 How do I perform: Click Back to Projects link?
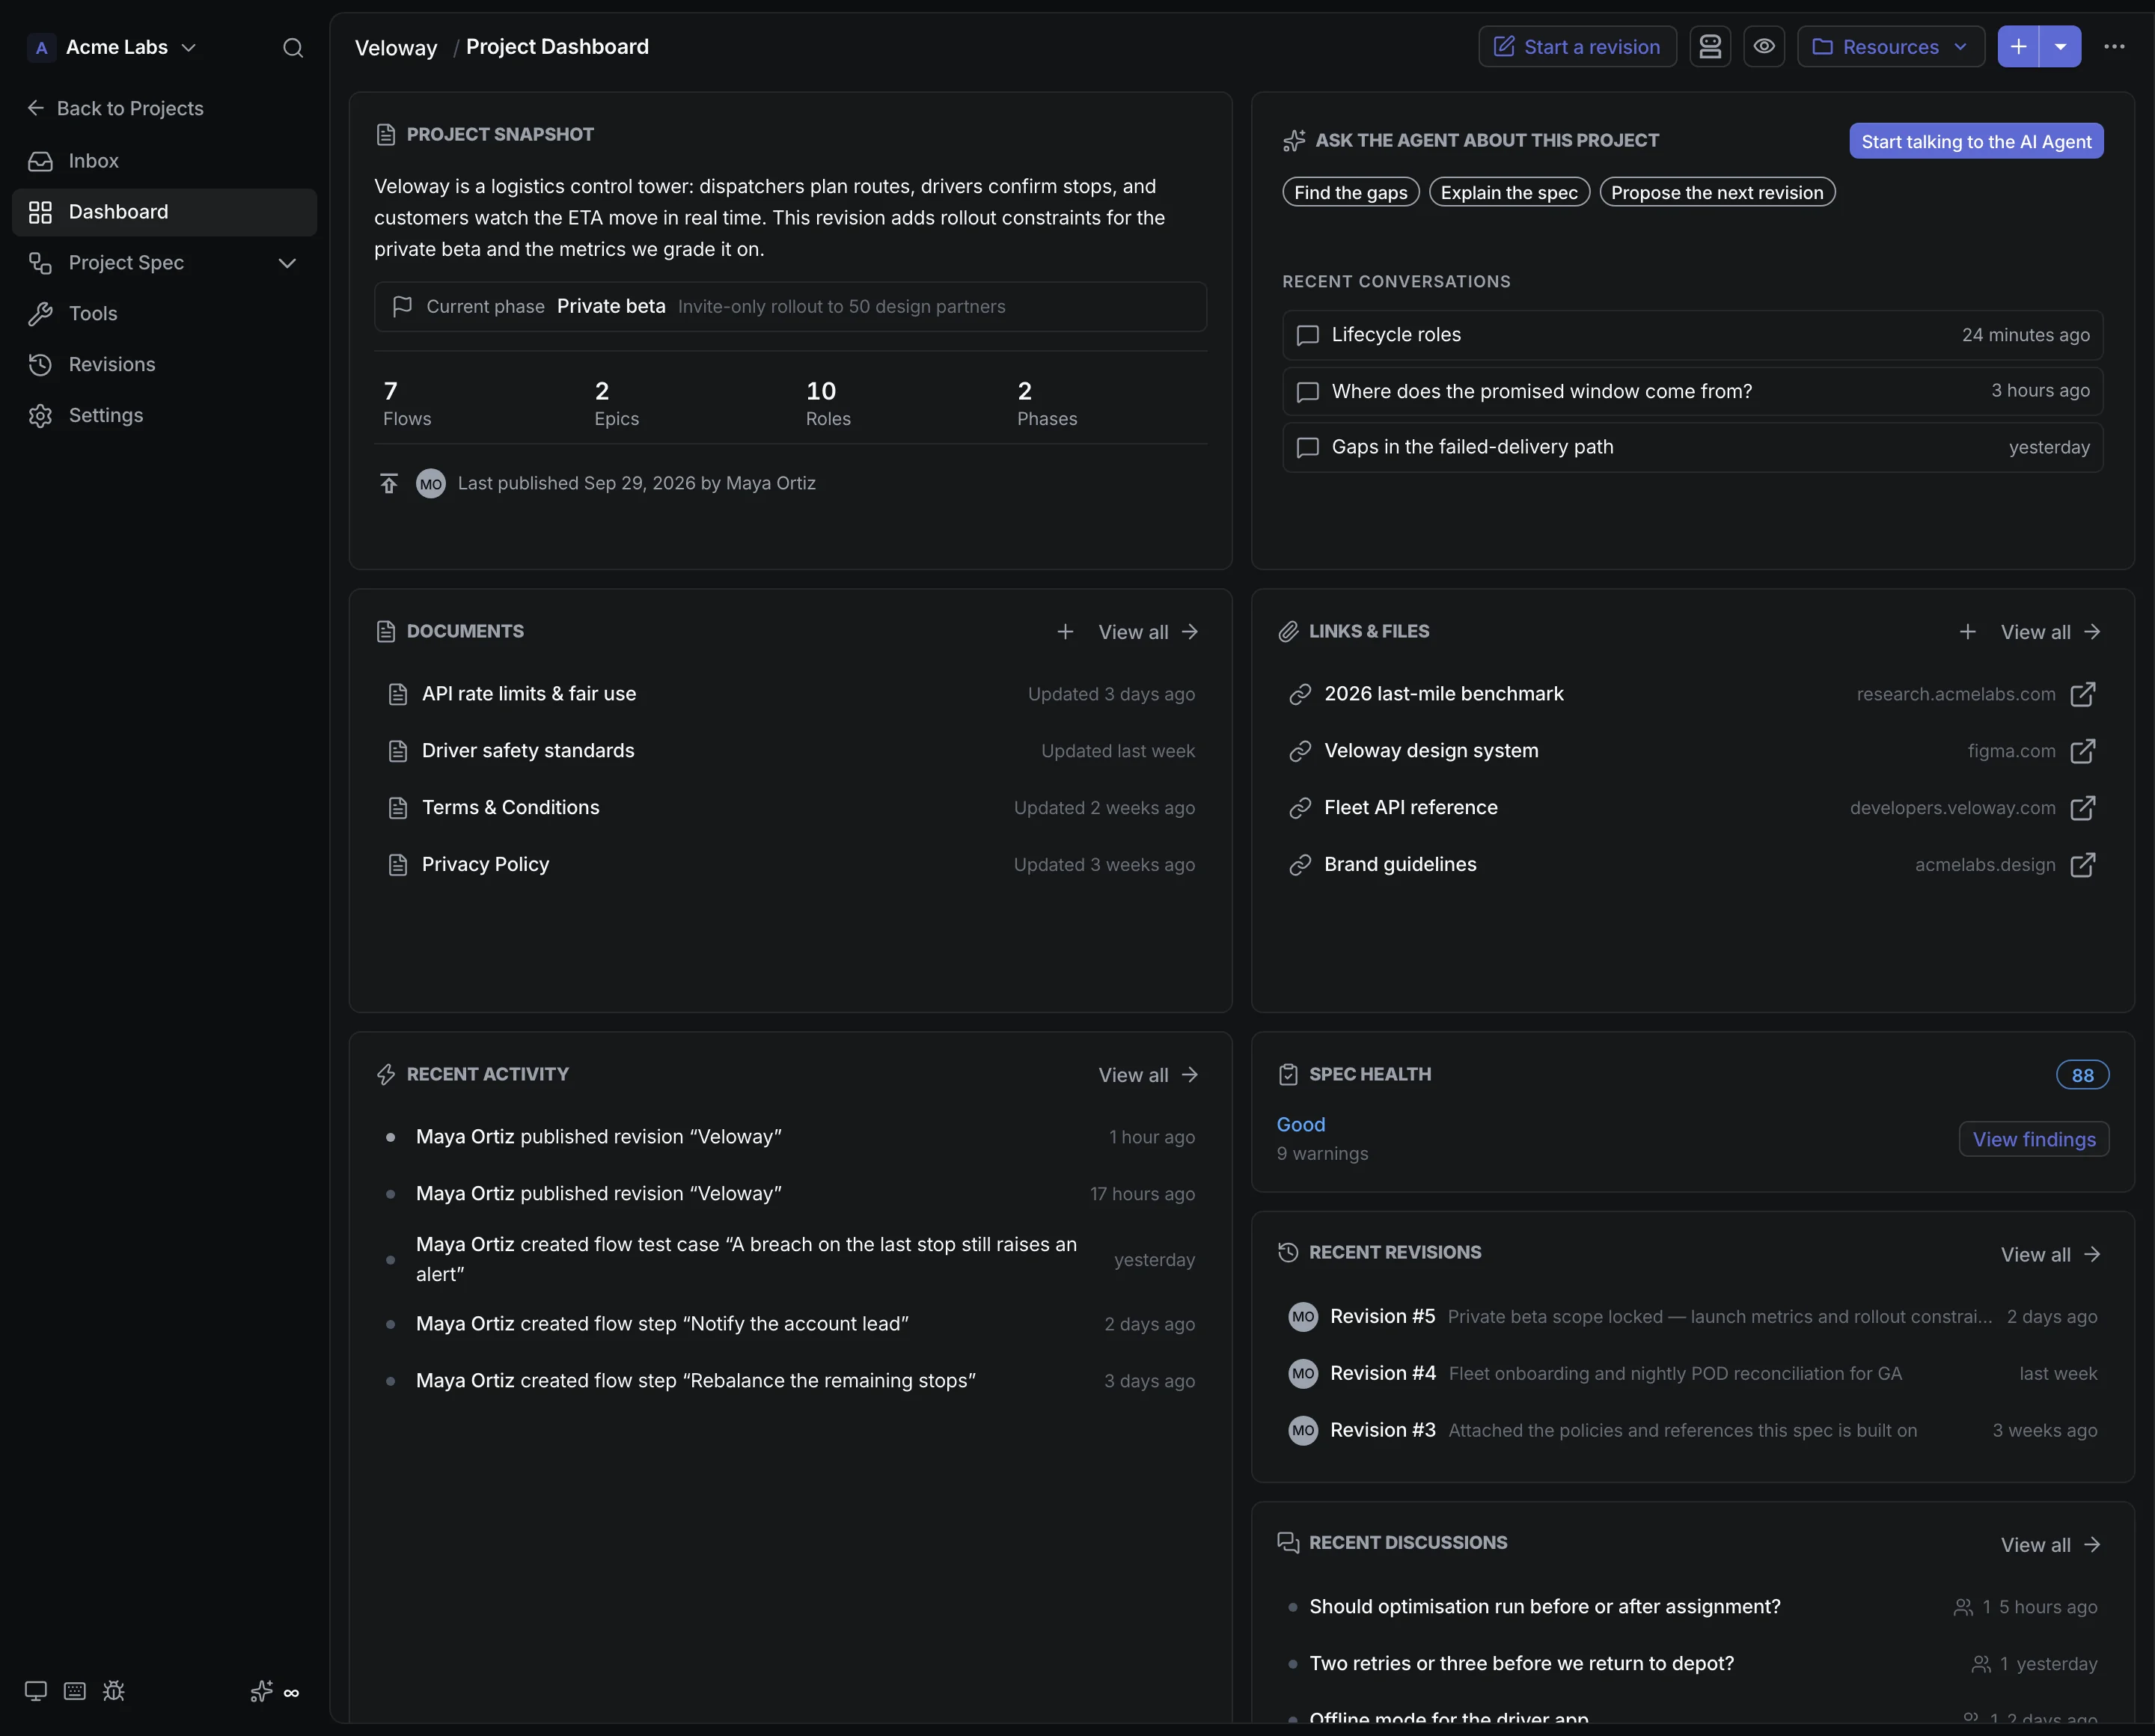(x=115, y=108)
